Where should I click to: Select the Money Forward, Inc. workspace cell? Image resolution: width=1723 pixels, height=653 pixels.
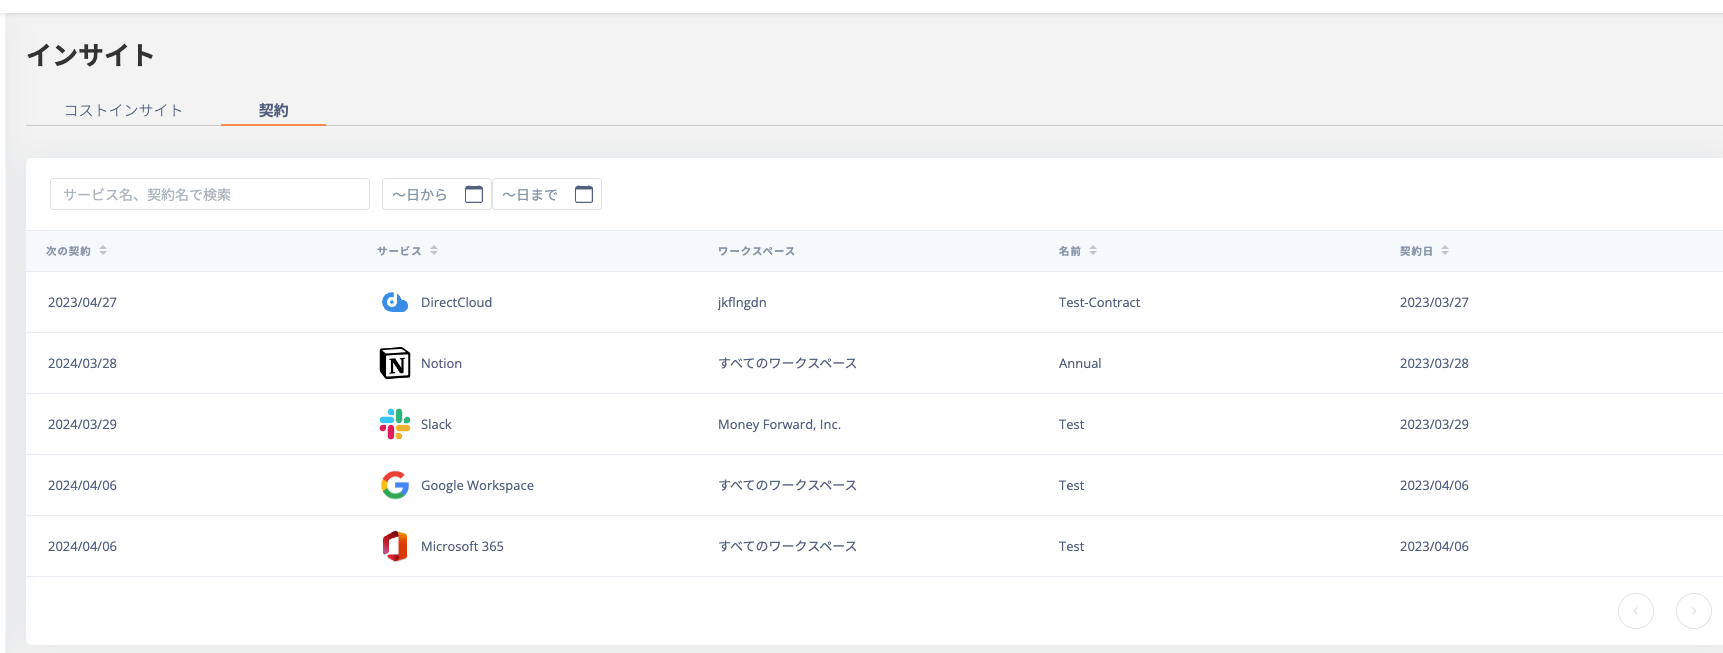pyautogui.click(x=779, y=424)
